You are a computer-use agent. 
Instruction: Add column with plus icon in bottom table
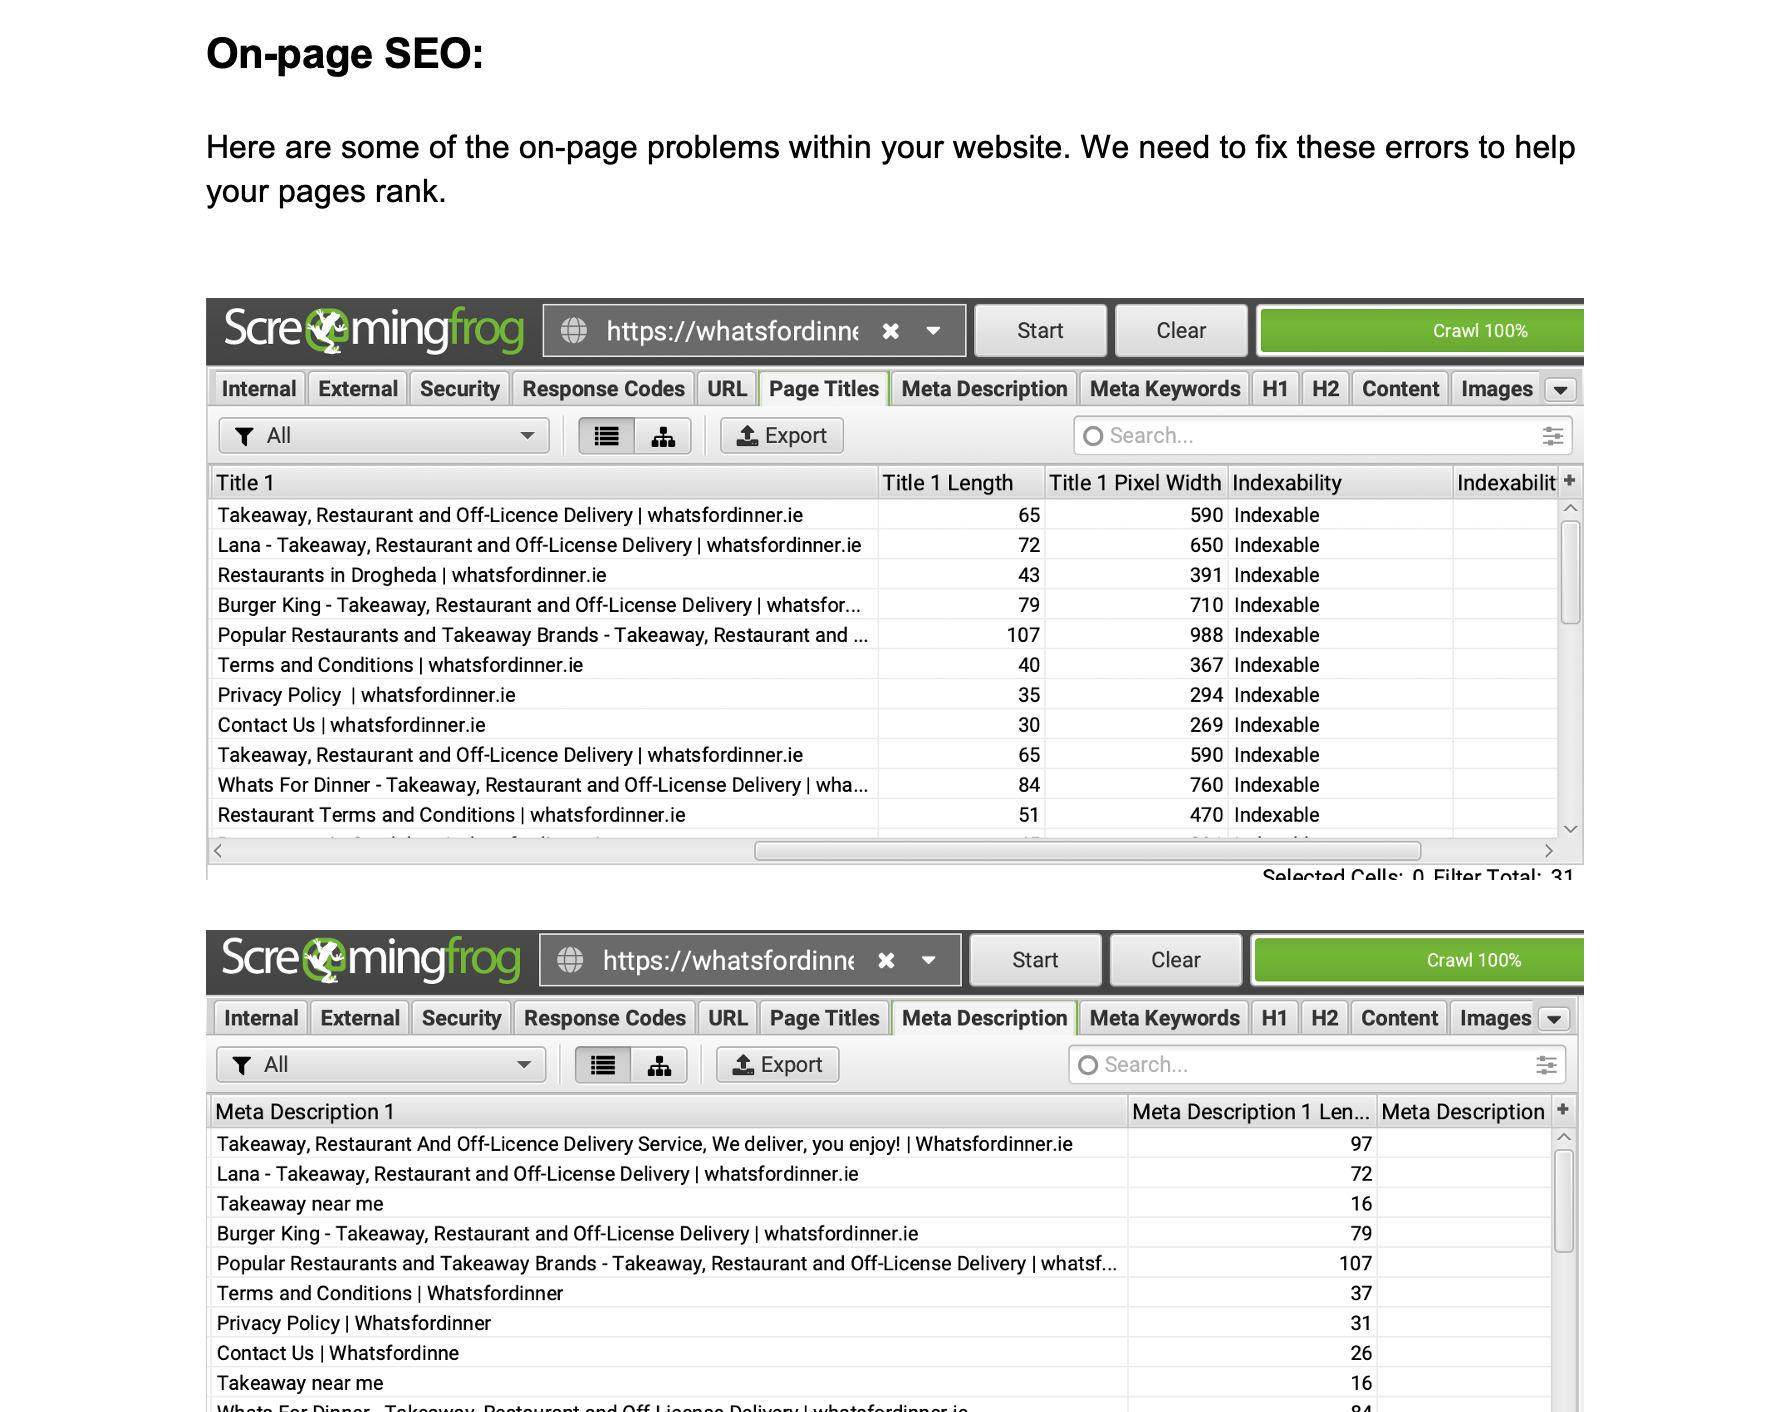tap(1563, 1110)
